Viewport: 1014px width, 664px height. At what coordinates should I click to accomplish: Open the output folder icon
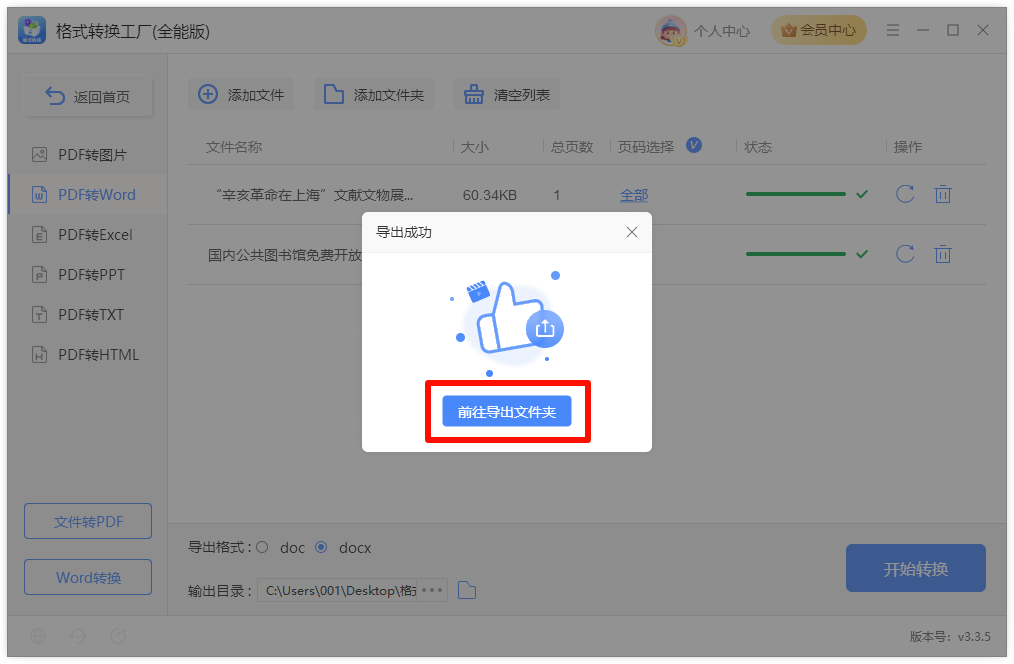(x=467, y=590)
